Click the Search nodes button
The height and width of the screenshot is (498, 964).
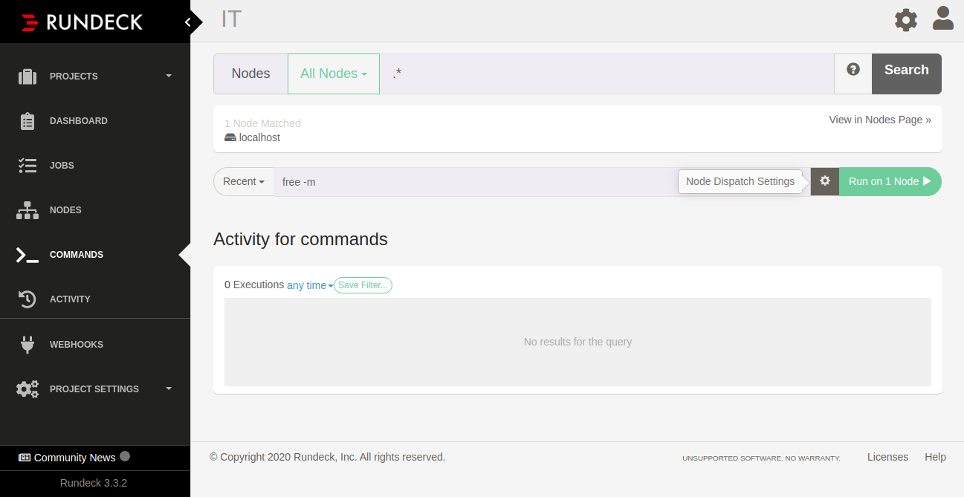pos(906,74)
